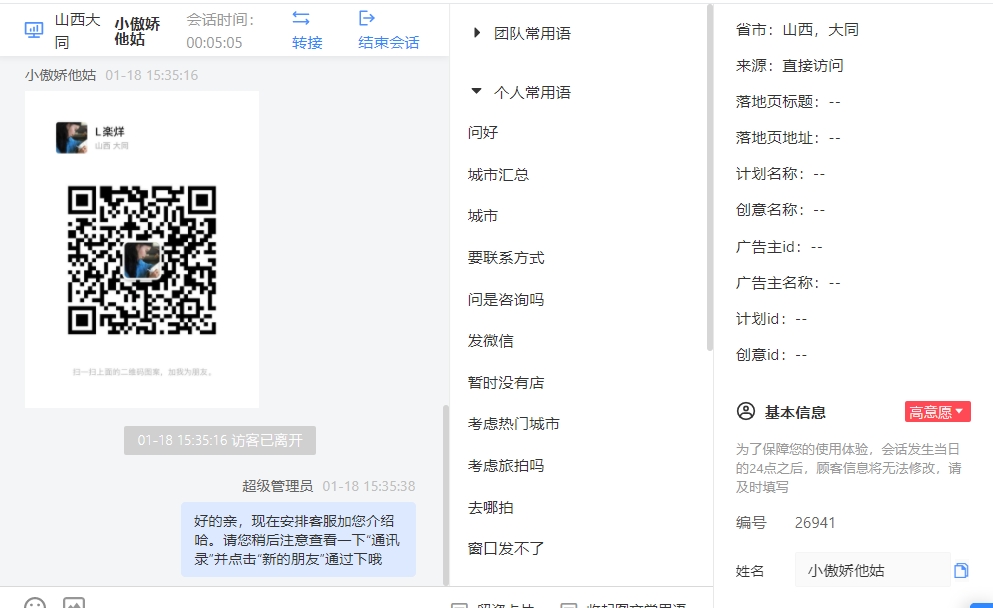Click the 姓名 input field
Viewport: 993px width, 608px height.
click(x=873, y=570)
